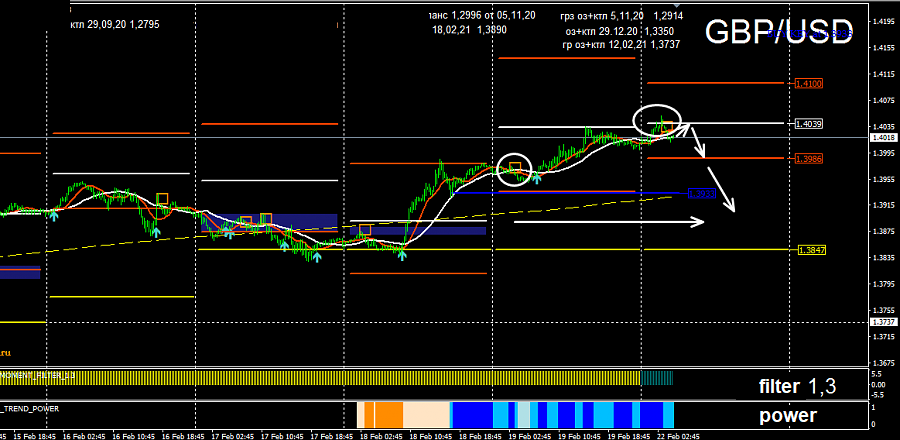This screenshot has height=440, width=900.
Task: Click the chart shift triangle marker at top
Action: 676,4
